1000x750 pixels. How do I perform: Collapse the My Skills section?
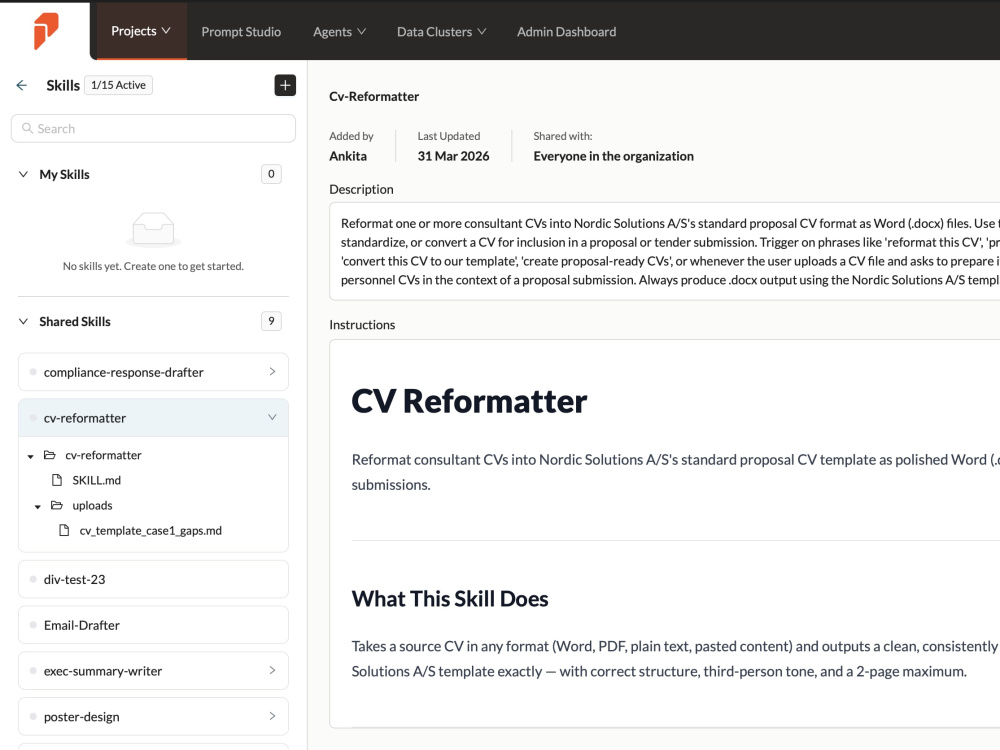24,174
